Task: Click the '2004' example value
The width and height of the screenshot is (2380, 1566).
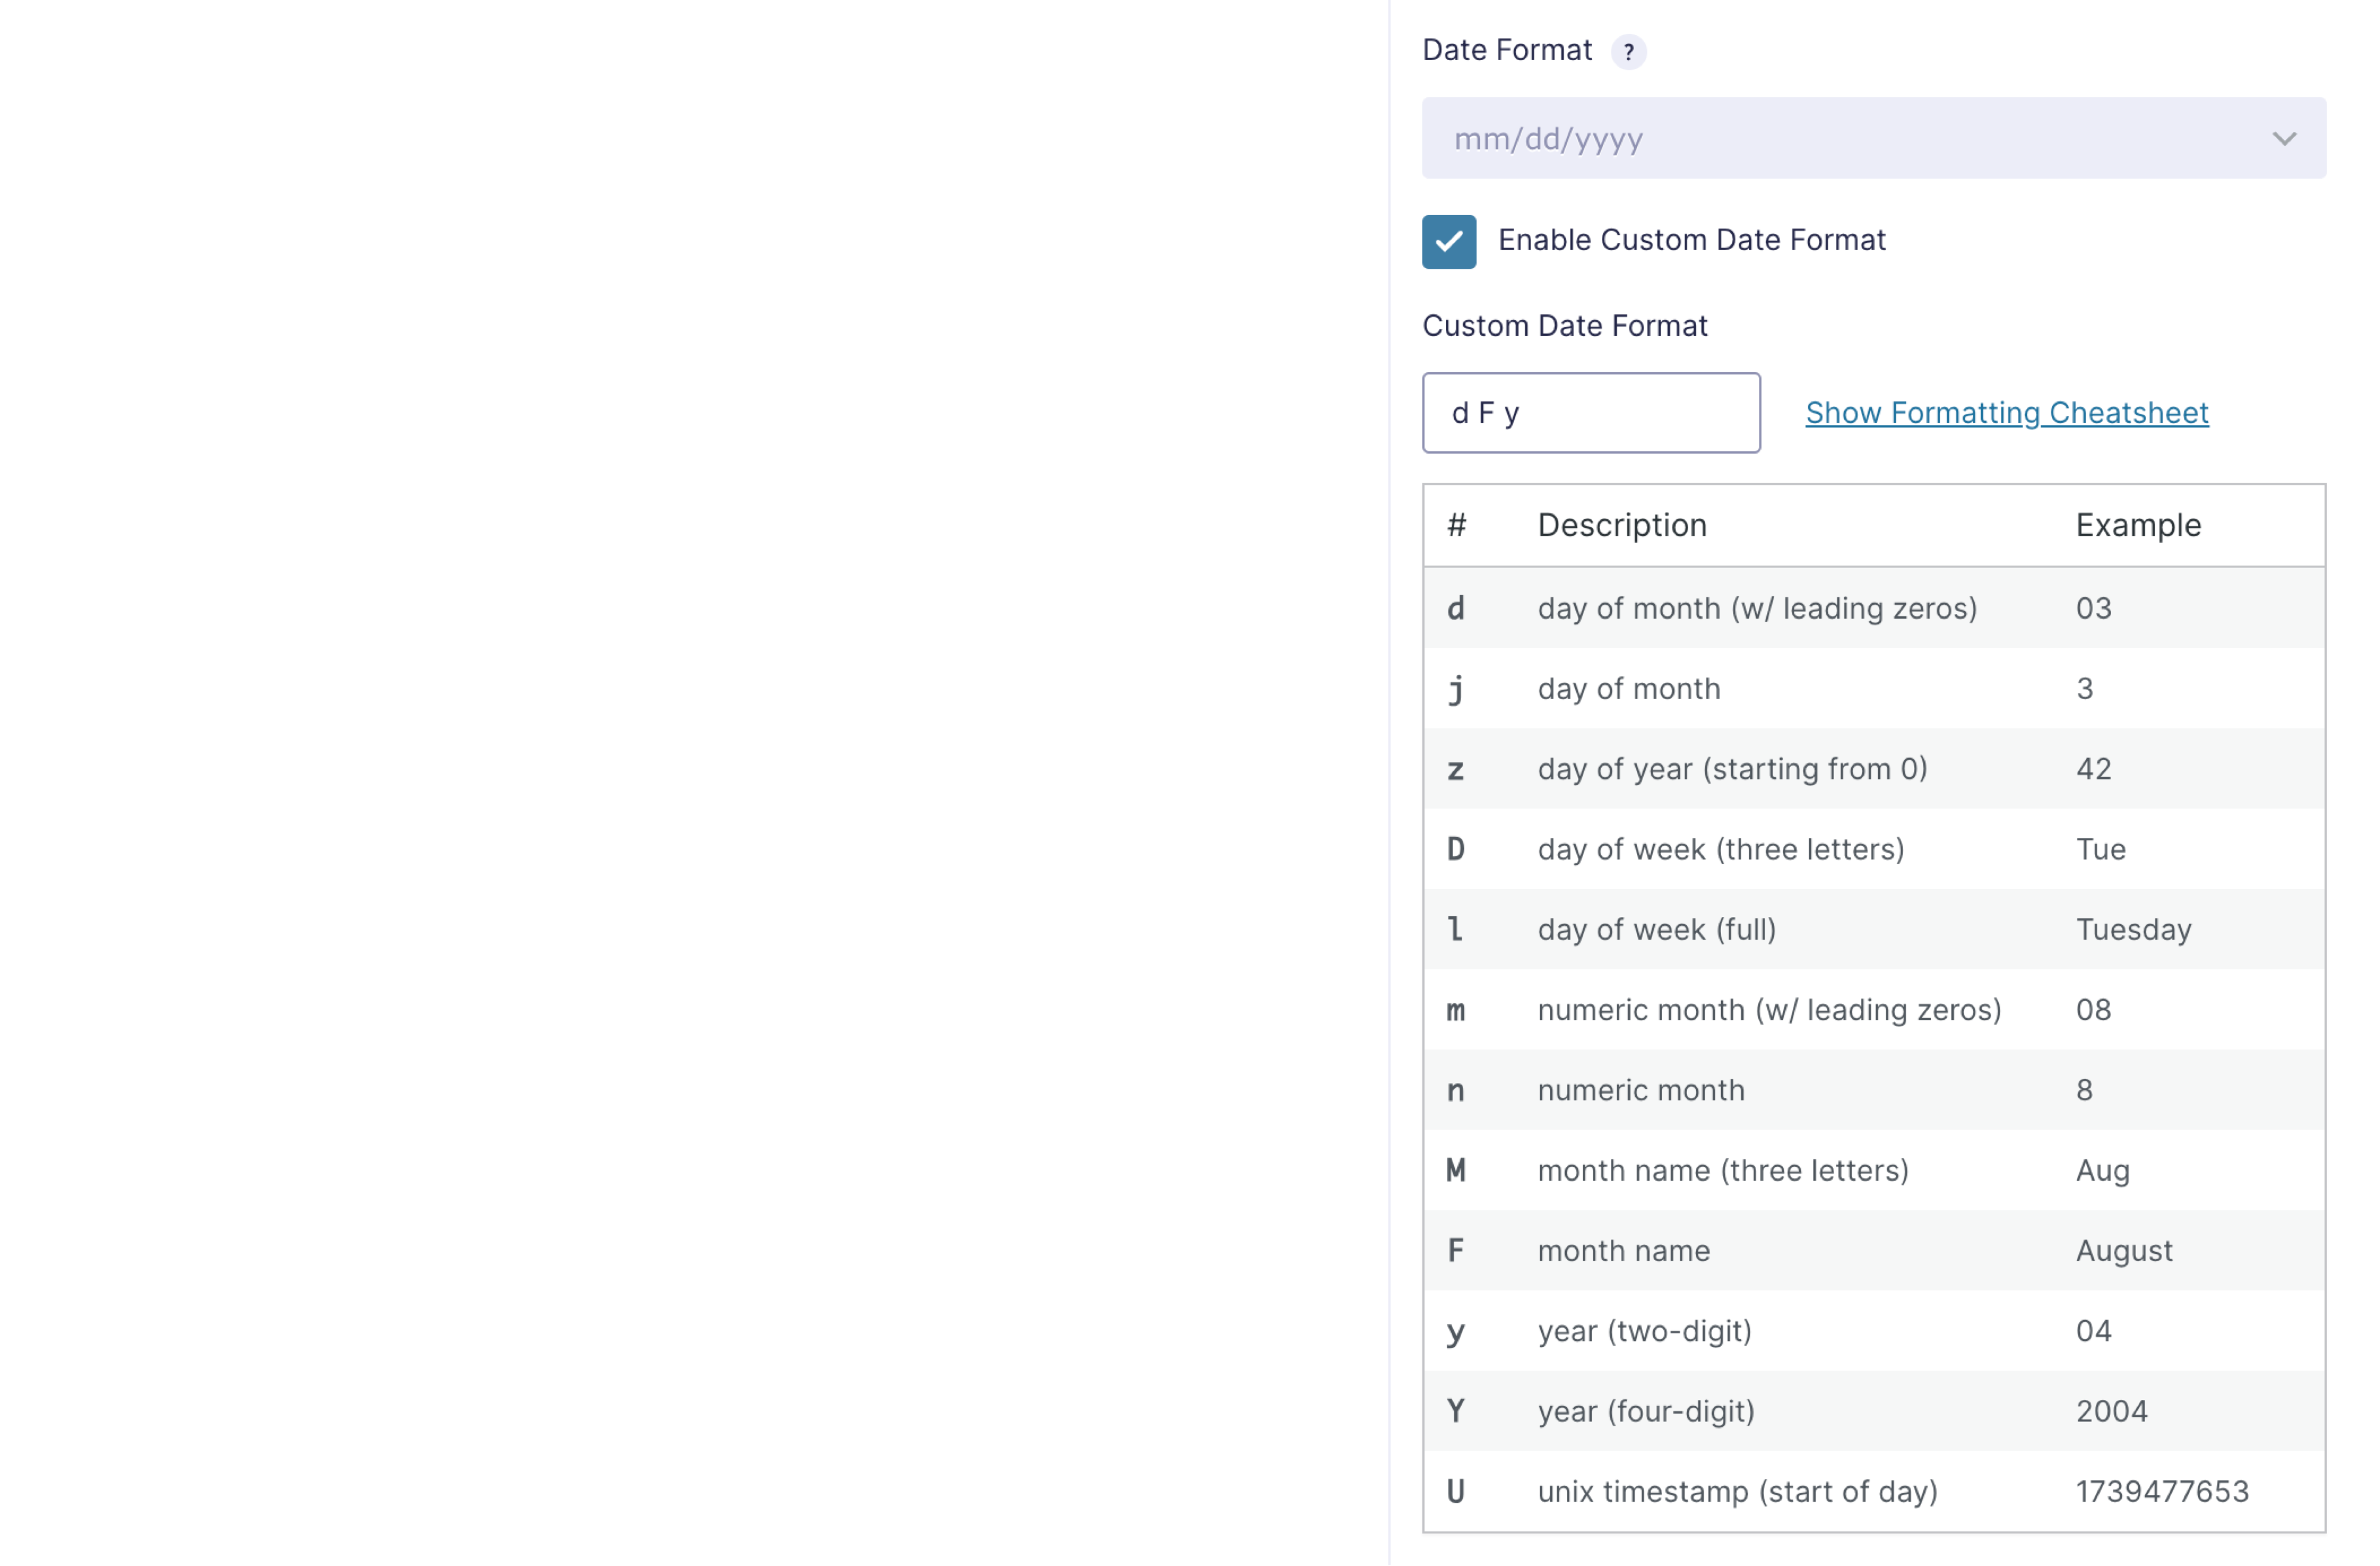Action: pos(2111,1411)
